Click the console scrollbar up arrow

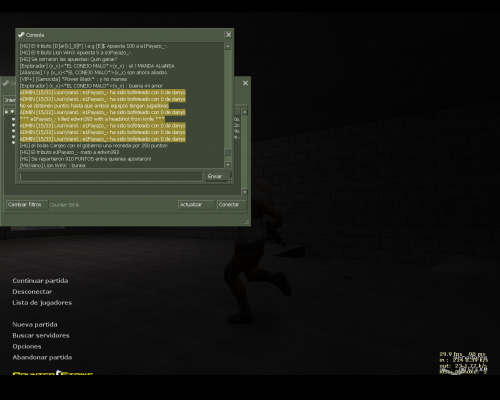pyautogui.click(x=228, y=46)
